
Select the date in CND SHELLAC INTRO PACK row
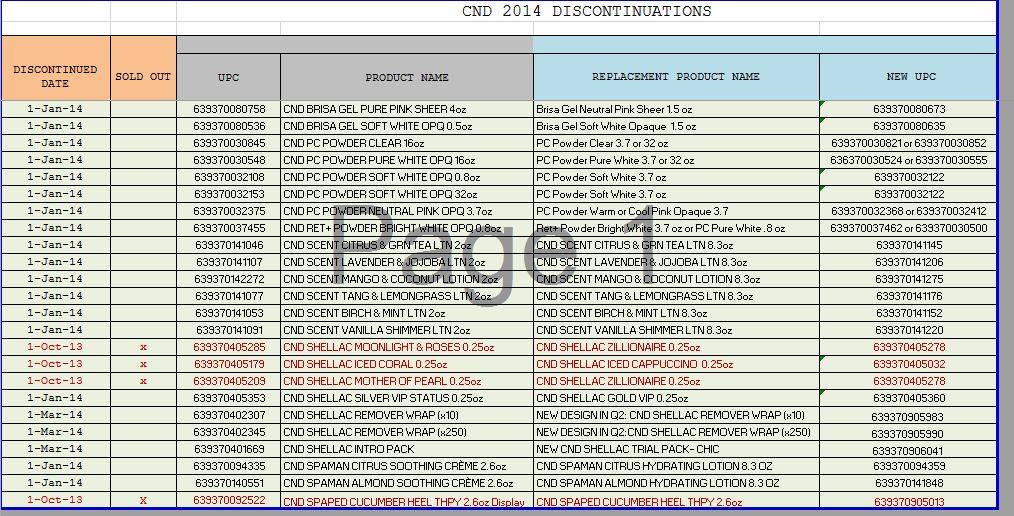(55, 449)
